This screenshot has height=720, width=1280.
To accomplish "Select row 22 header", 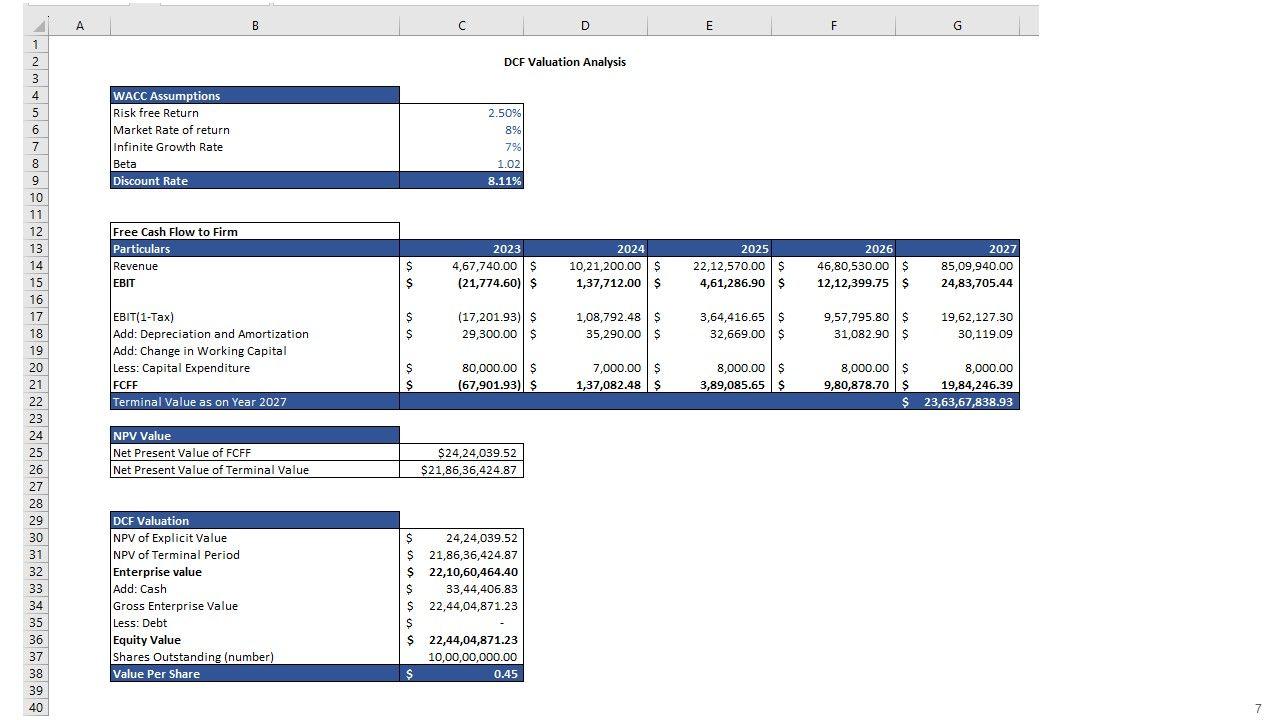I will click(36, 402).
